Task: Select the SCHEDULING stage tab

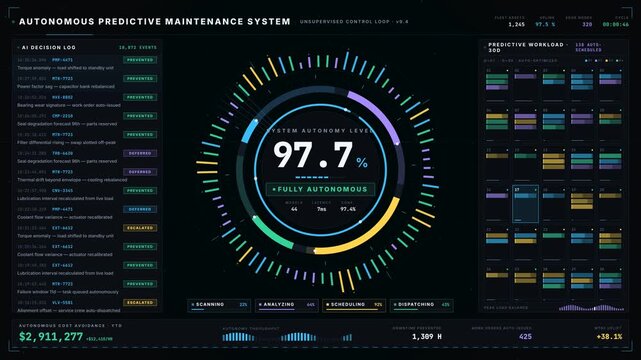Action: (x=354, y=306)
